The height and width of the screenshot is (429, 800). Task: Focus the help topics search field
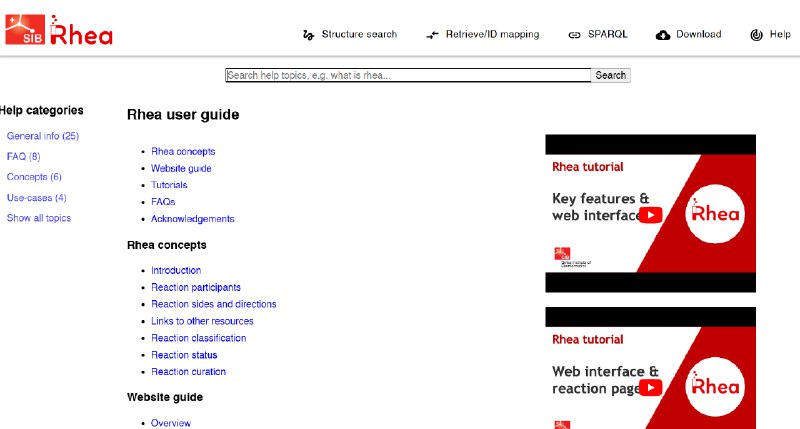point(408,75)
